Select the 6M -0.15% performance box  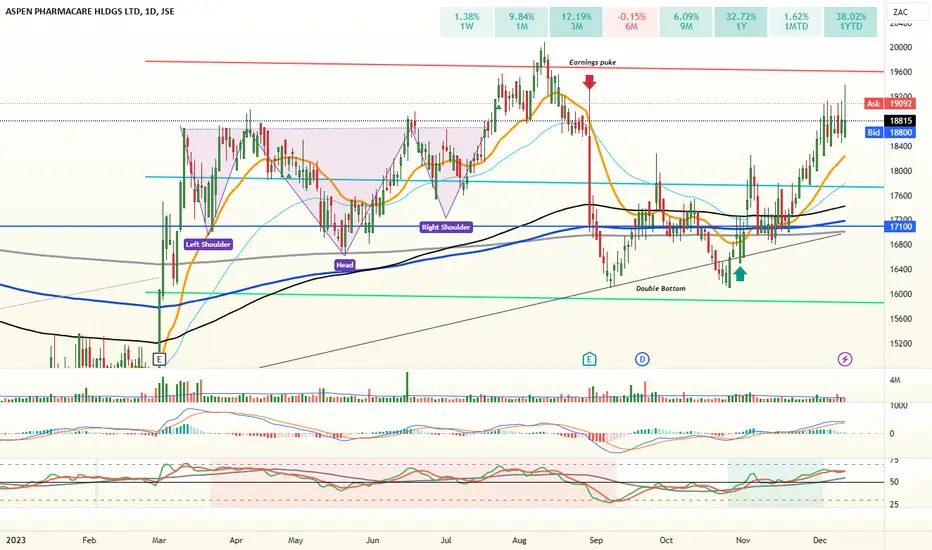(631, 22)
